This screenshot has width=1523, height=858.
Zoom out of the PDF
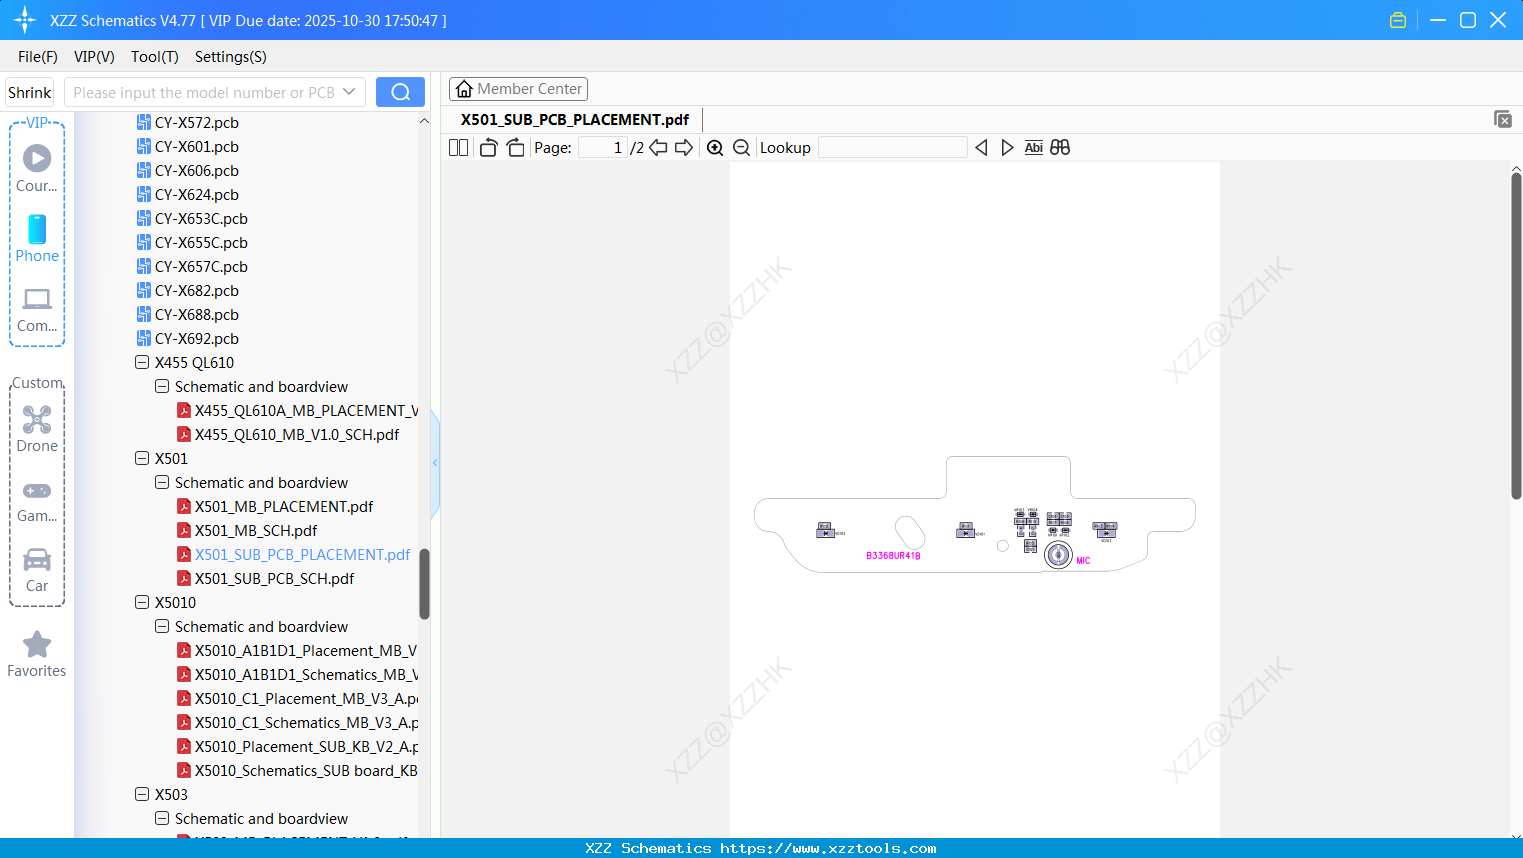point(741,147)
